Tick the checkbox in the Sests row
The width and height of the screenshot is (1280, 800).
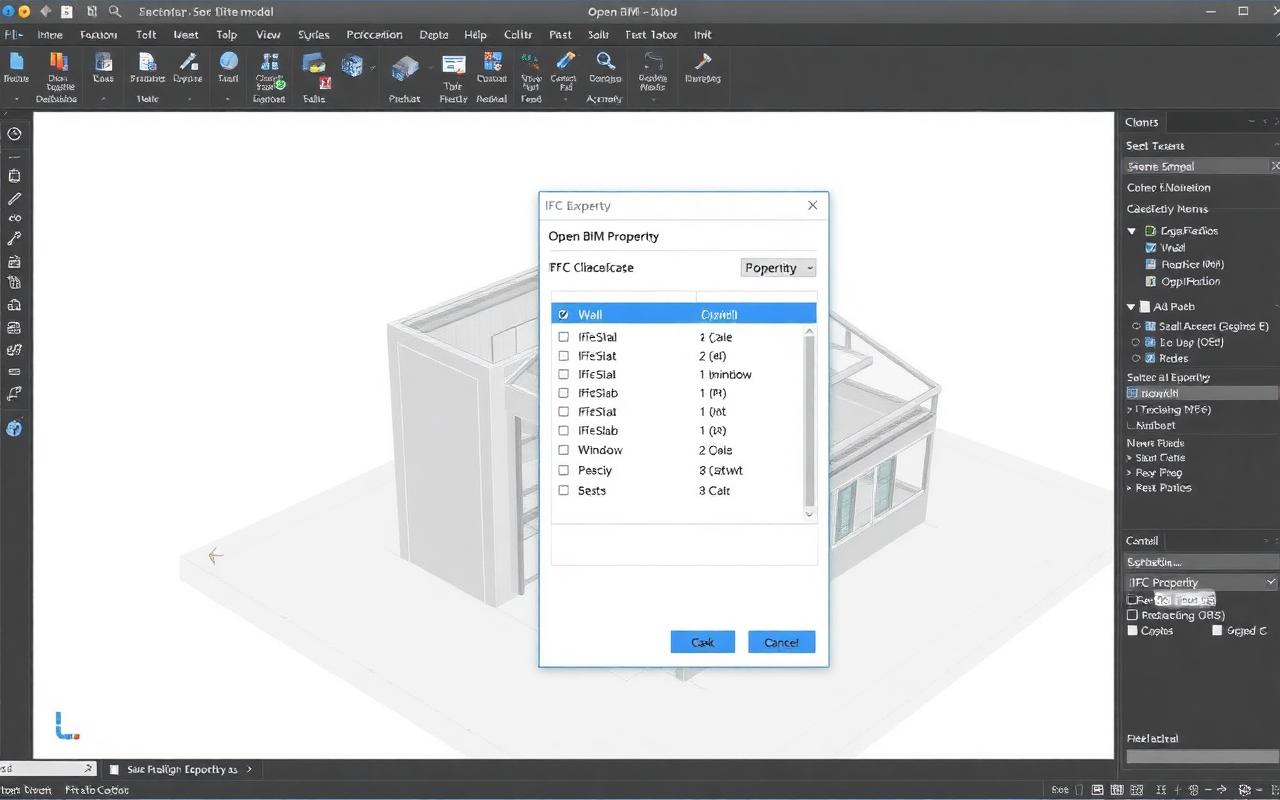point(564,491)
